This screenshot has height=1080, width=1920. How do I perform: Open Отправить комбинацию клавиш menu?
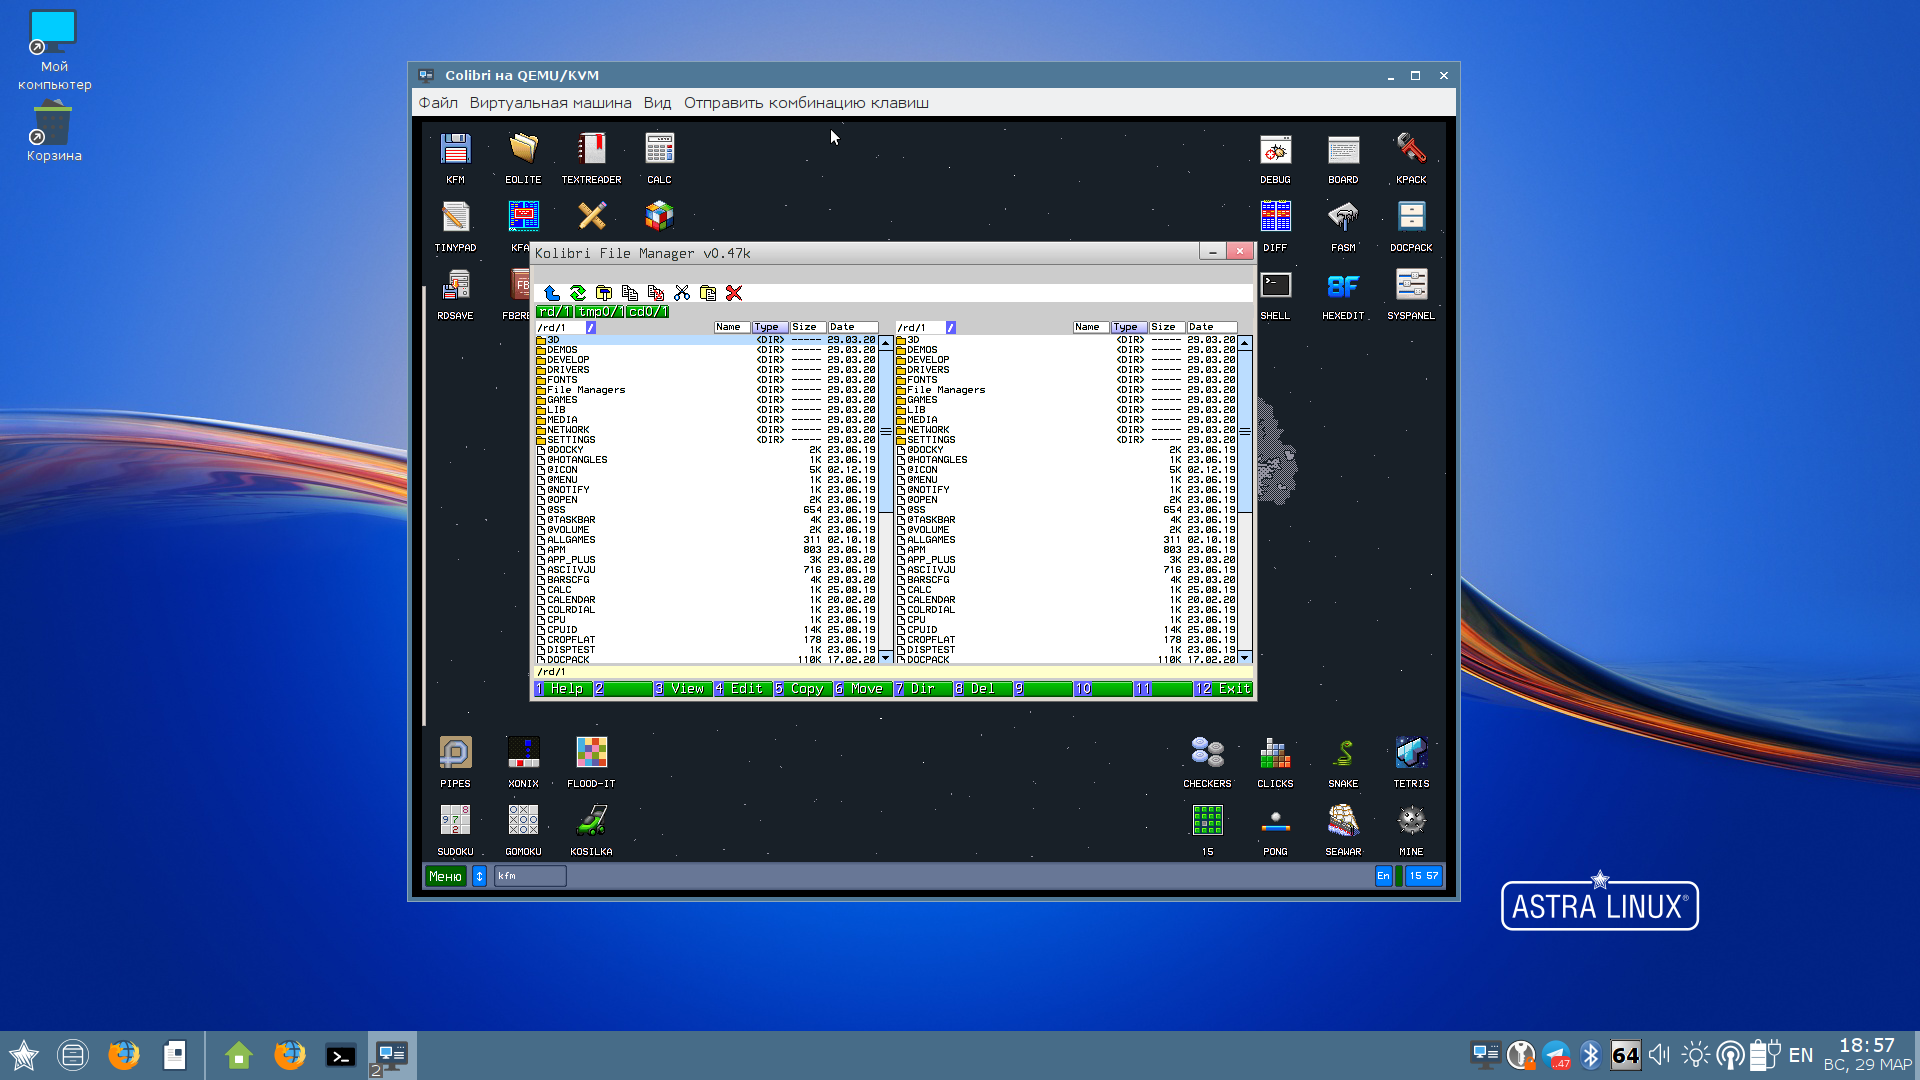coord(806,103)
